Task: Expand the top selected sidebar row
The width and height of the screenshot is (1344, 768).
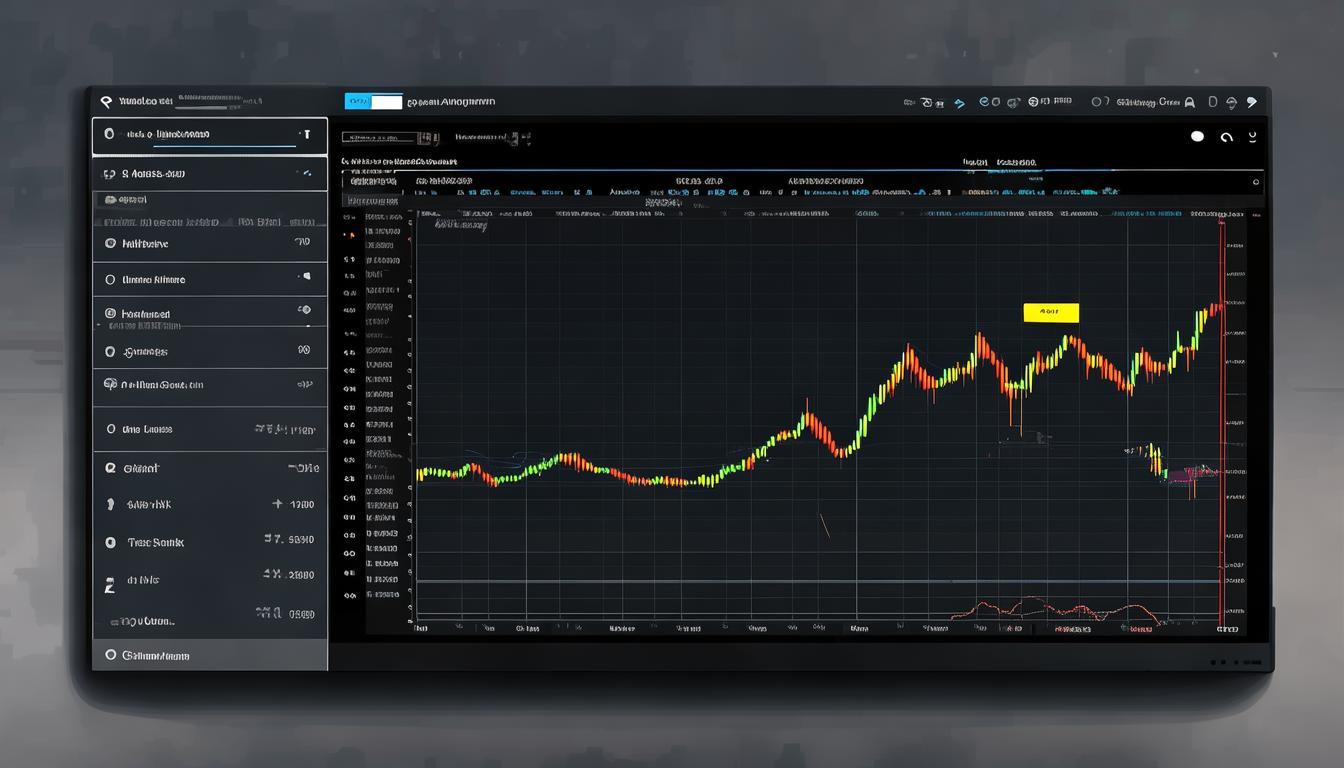Action: [210, 134]
